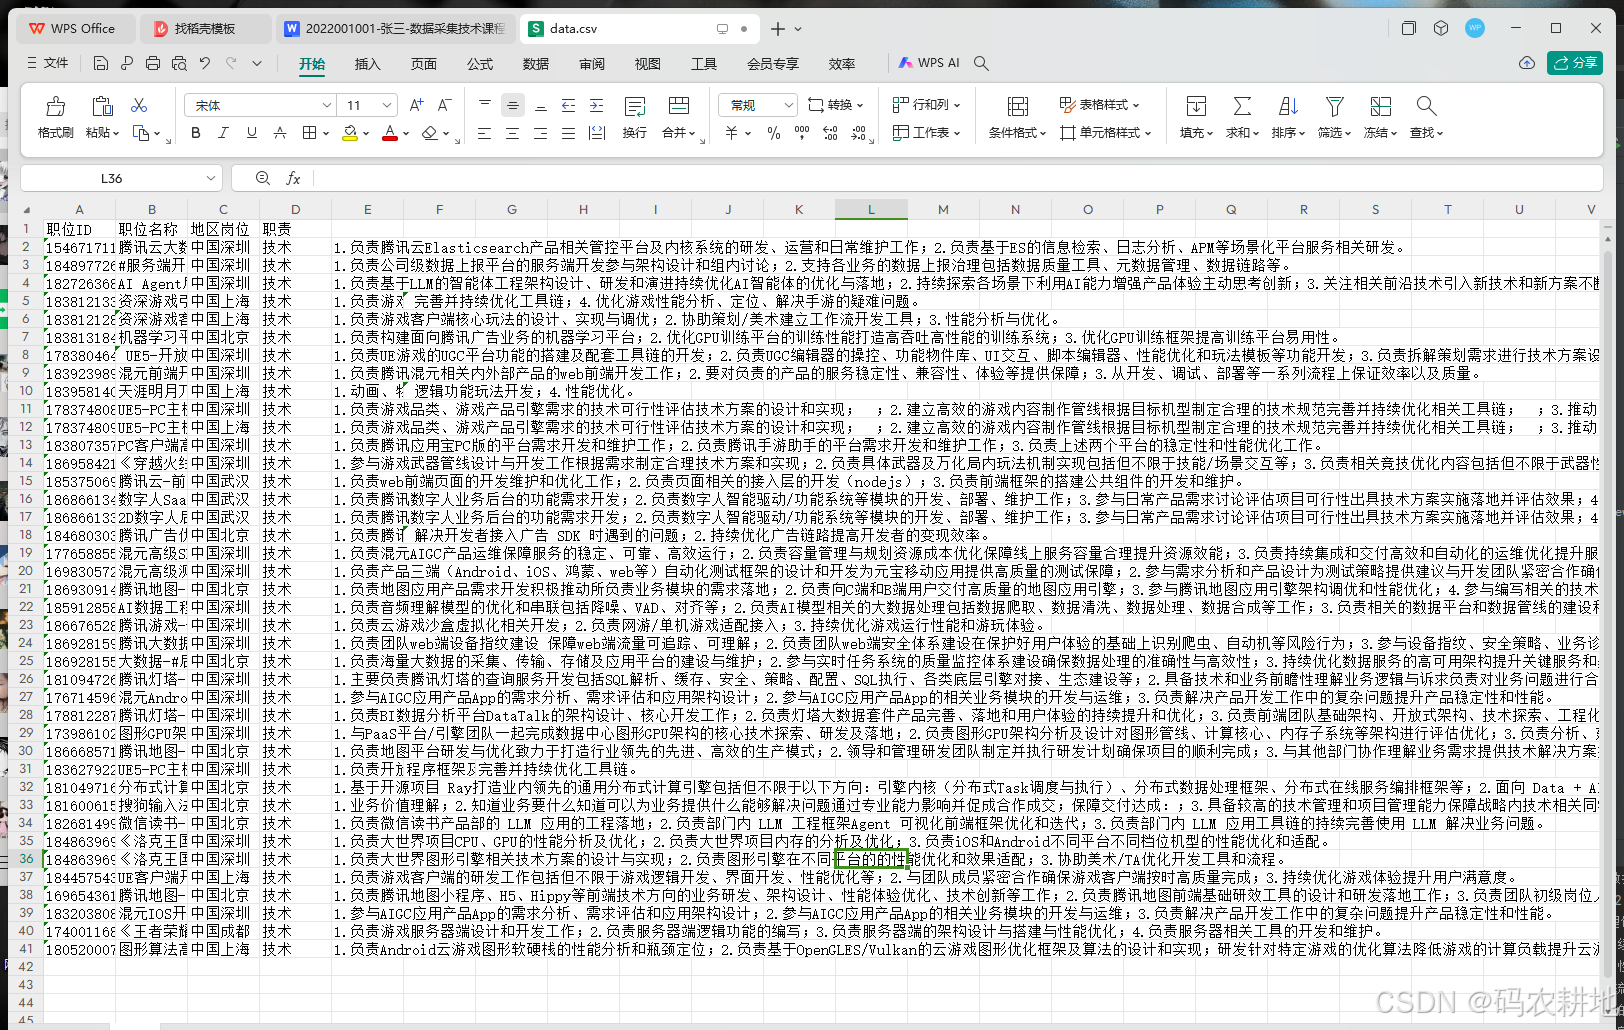Open the Convert (转换) dropdown

[x=835, y=104]
